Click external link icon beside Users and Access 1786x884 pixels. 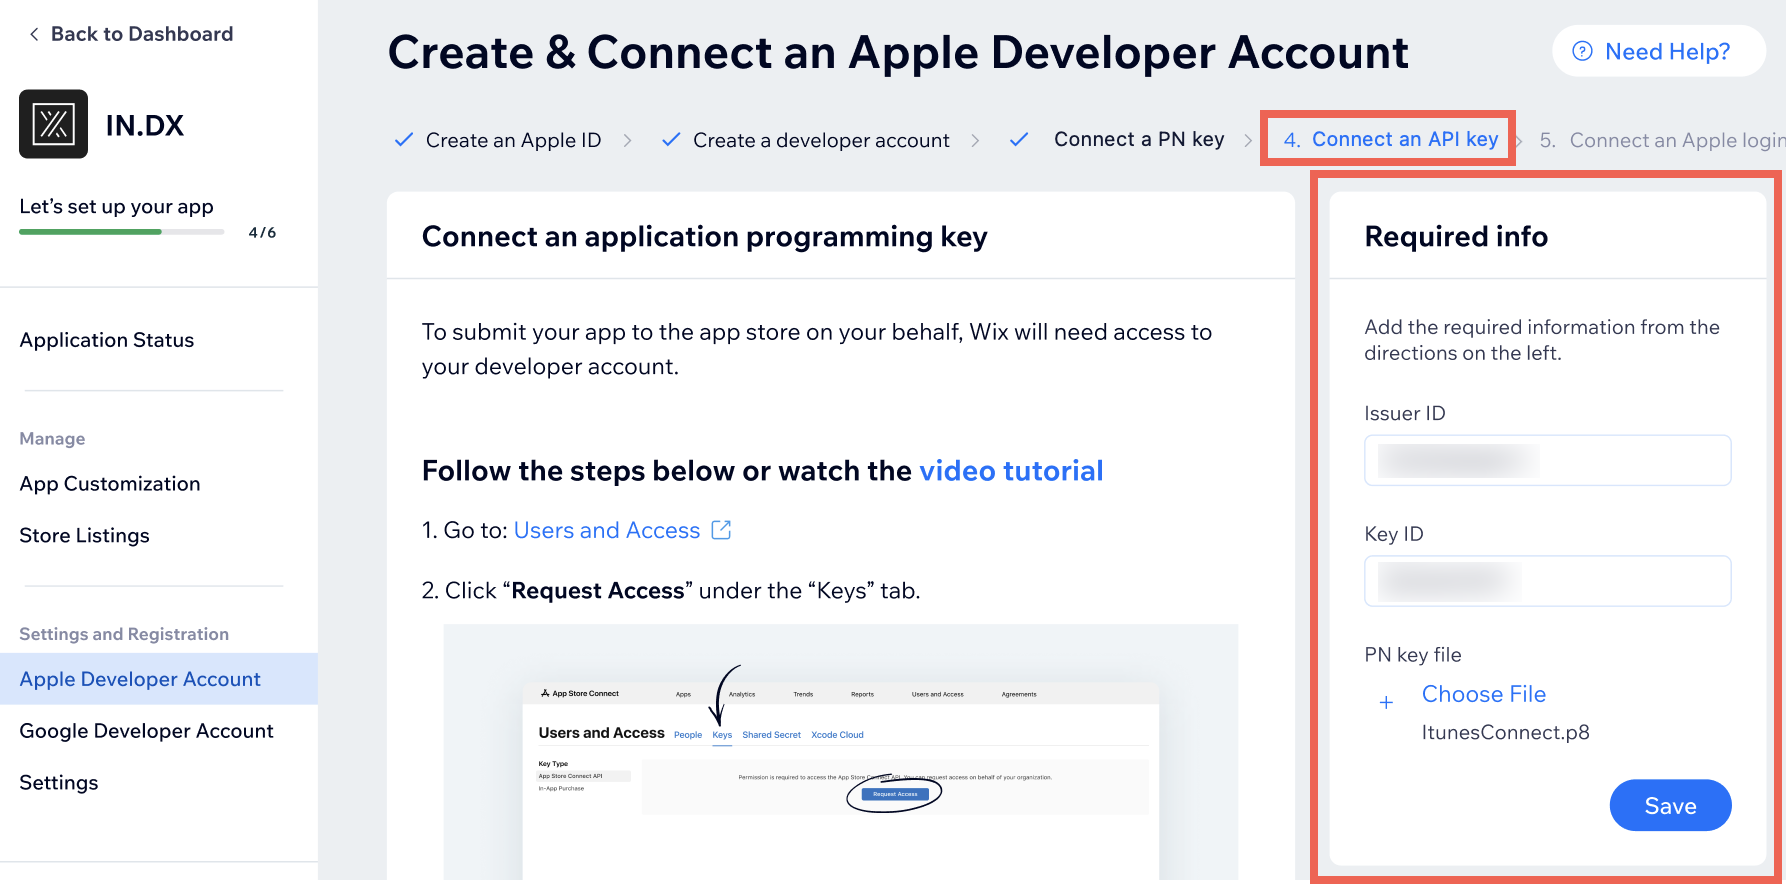click(721, 530)
